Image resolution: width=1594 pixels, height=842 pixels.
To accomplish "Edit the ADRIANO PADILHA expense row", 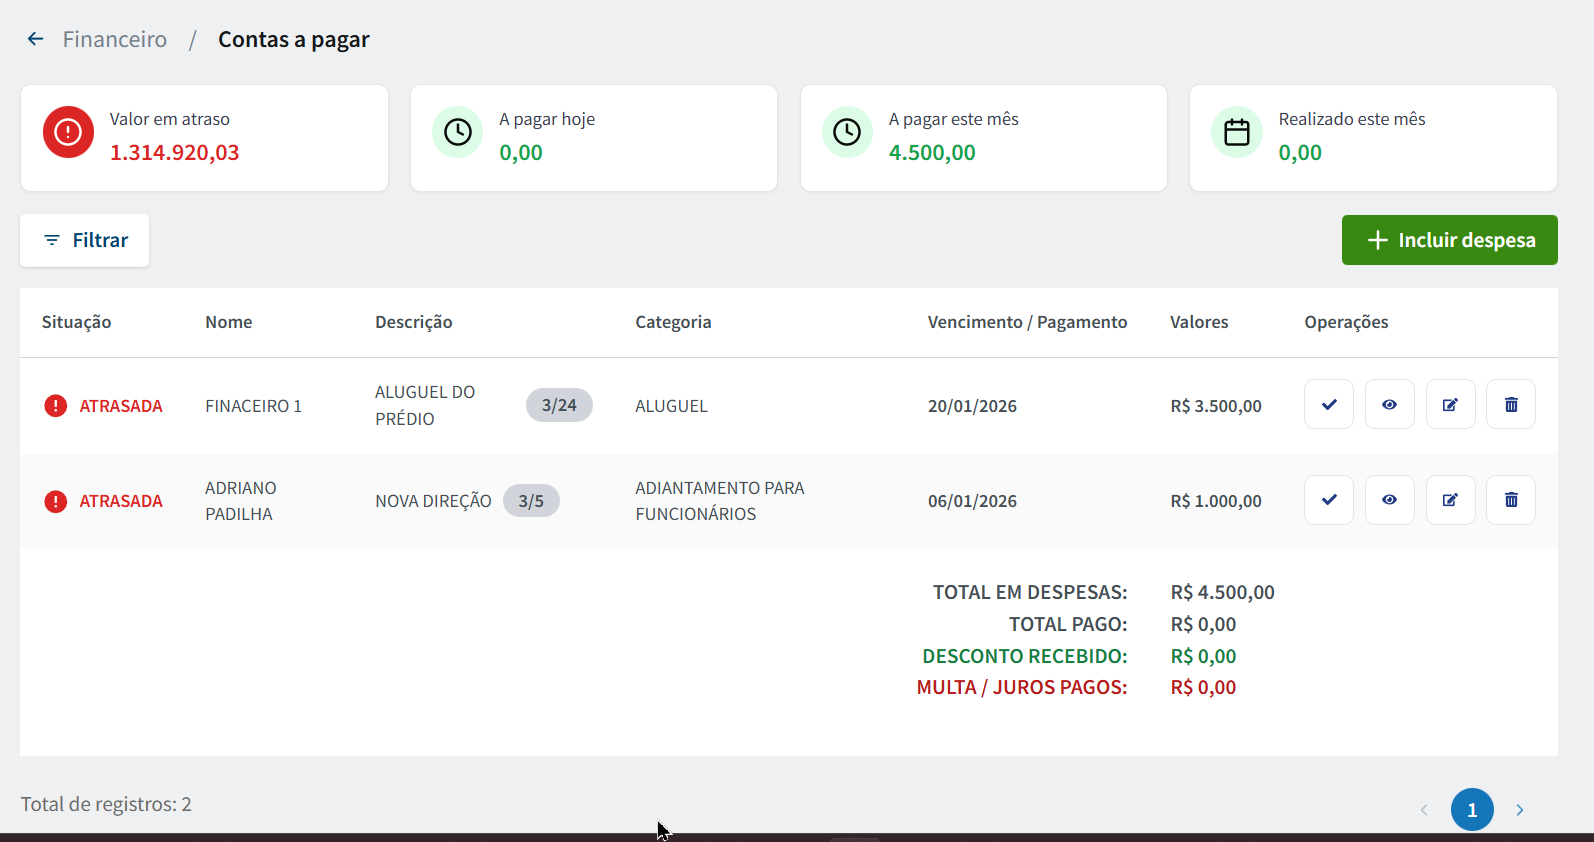I will (1450, 500).
